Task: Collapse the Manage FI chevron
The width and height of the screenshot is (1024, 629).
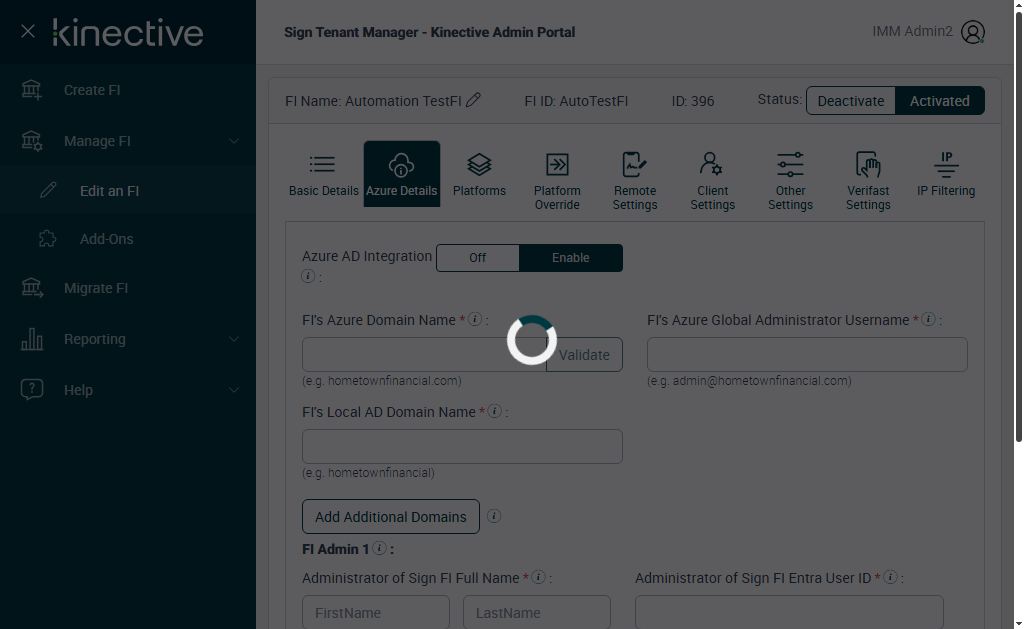Action: (233, 141)
